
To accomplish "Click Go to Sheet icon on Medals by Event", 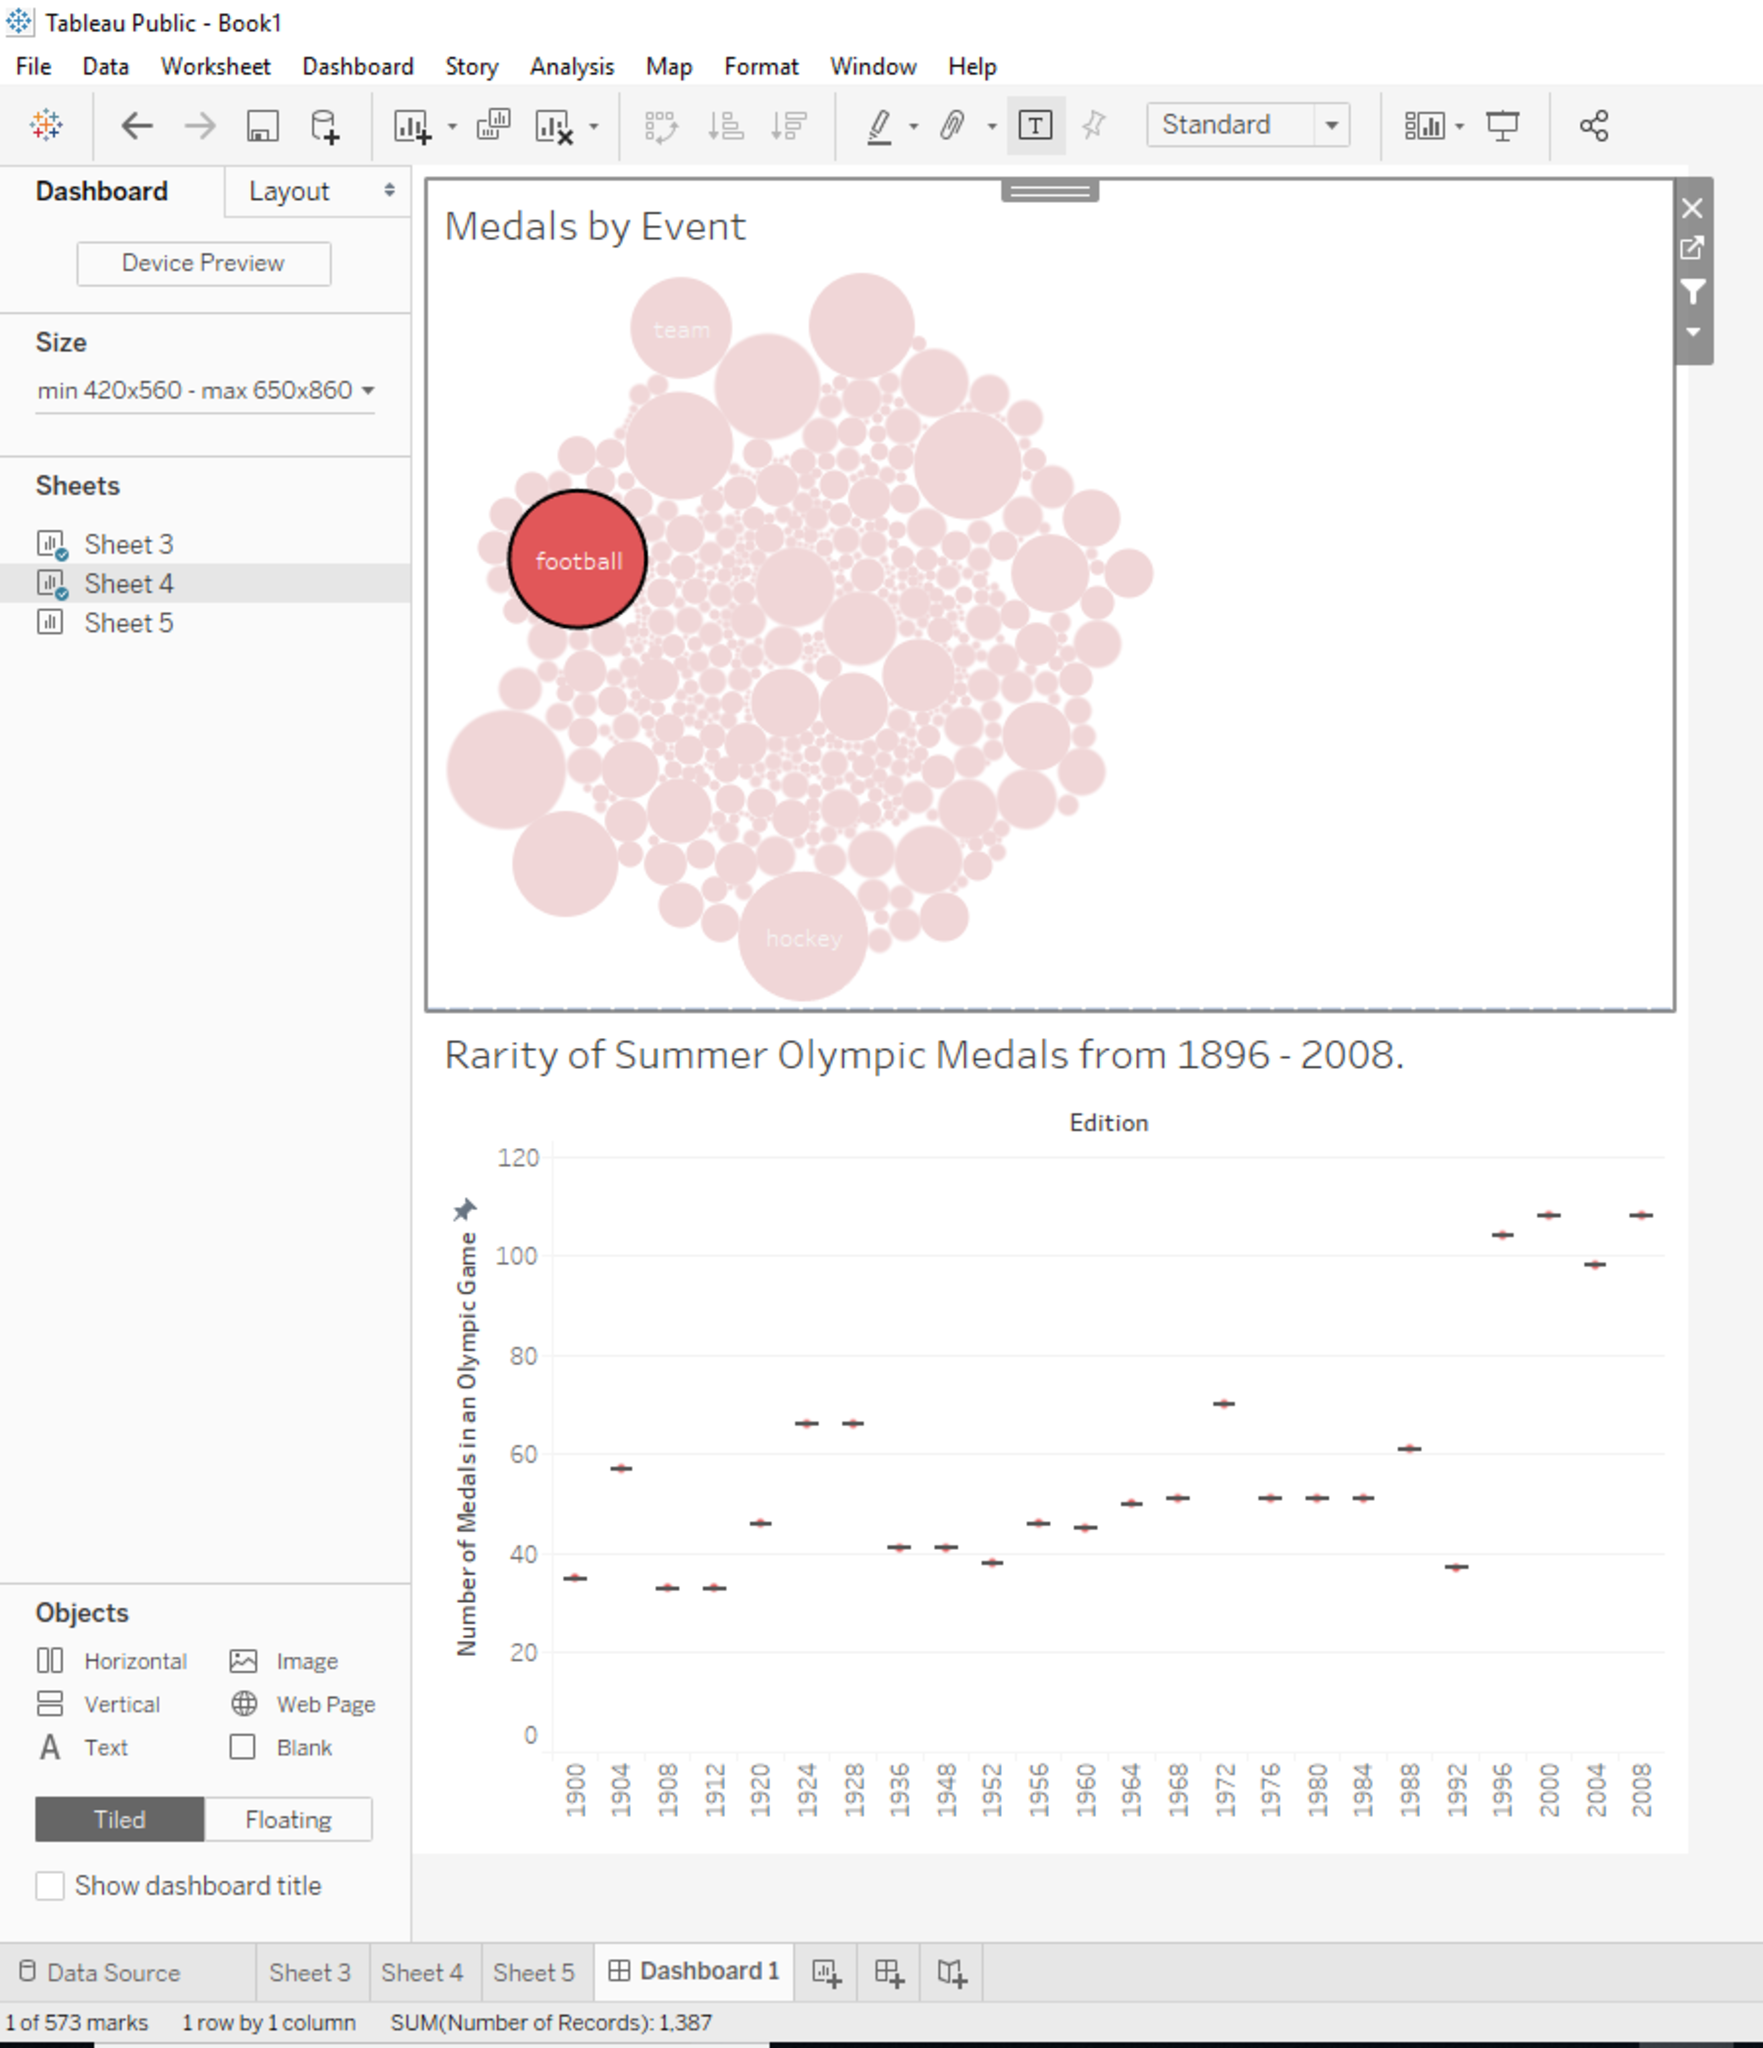I will point(1692,248).
